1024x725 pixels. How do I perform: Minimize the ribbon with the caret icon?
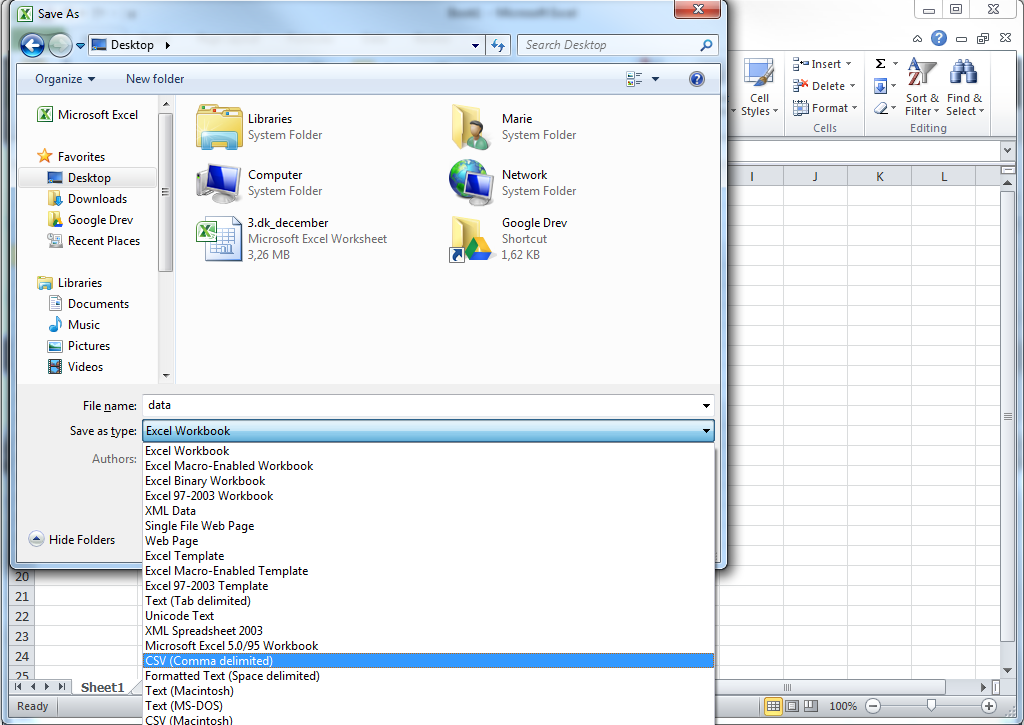click(x=918, y=39)
